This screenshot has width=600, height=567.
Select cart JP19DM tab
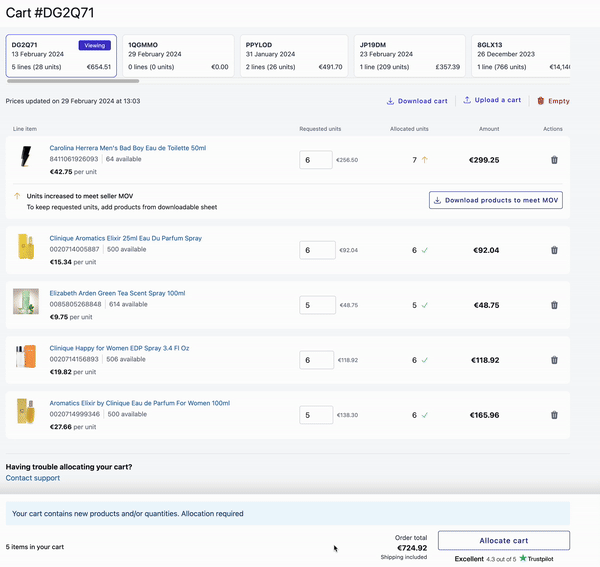tap(410, 56)
